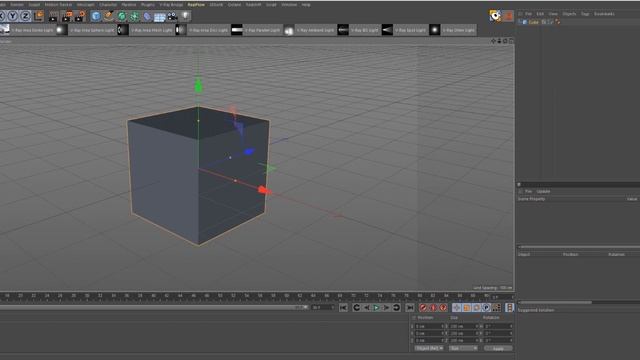Open the RealFlow menu
The width and height of the screenshot is (640, 360).
196,4
